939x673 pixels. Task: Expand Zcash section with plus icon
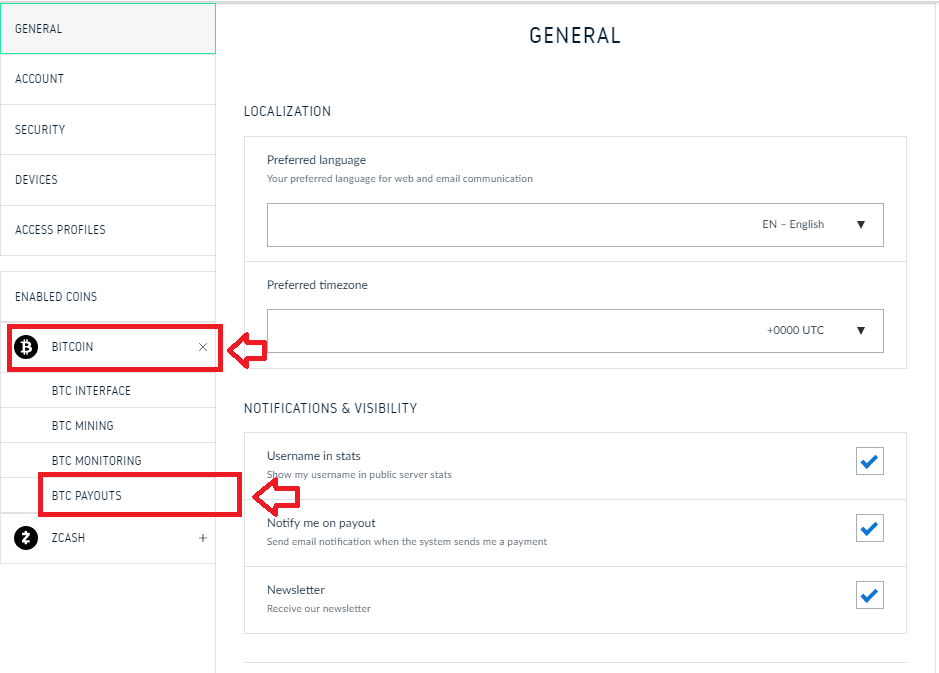click(203, 538)
